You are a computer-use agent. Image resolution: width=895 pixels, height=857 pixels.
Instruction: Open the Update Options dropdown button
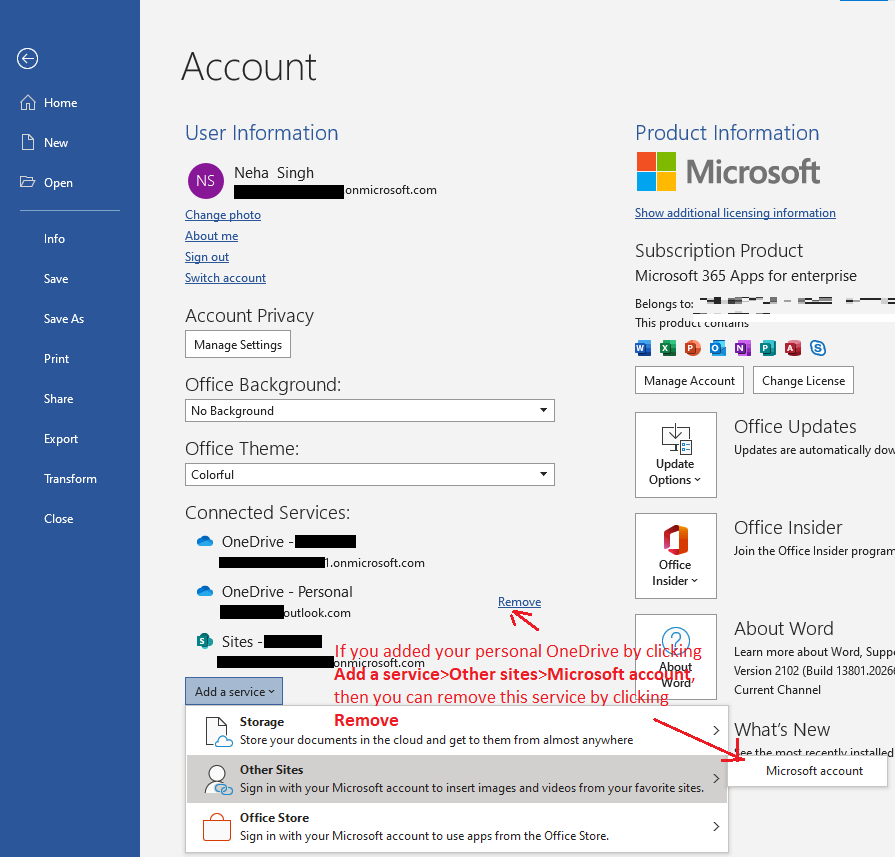click(676, 455)
